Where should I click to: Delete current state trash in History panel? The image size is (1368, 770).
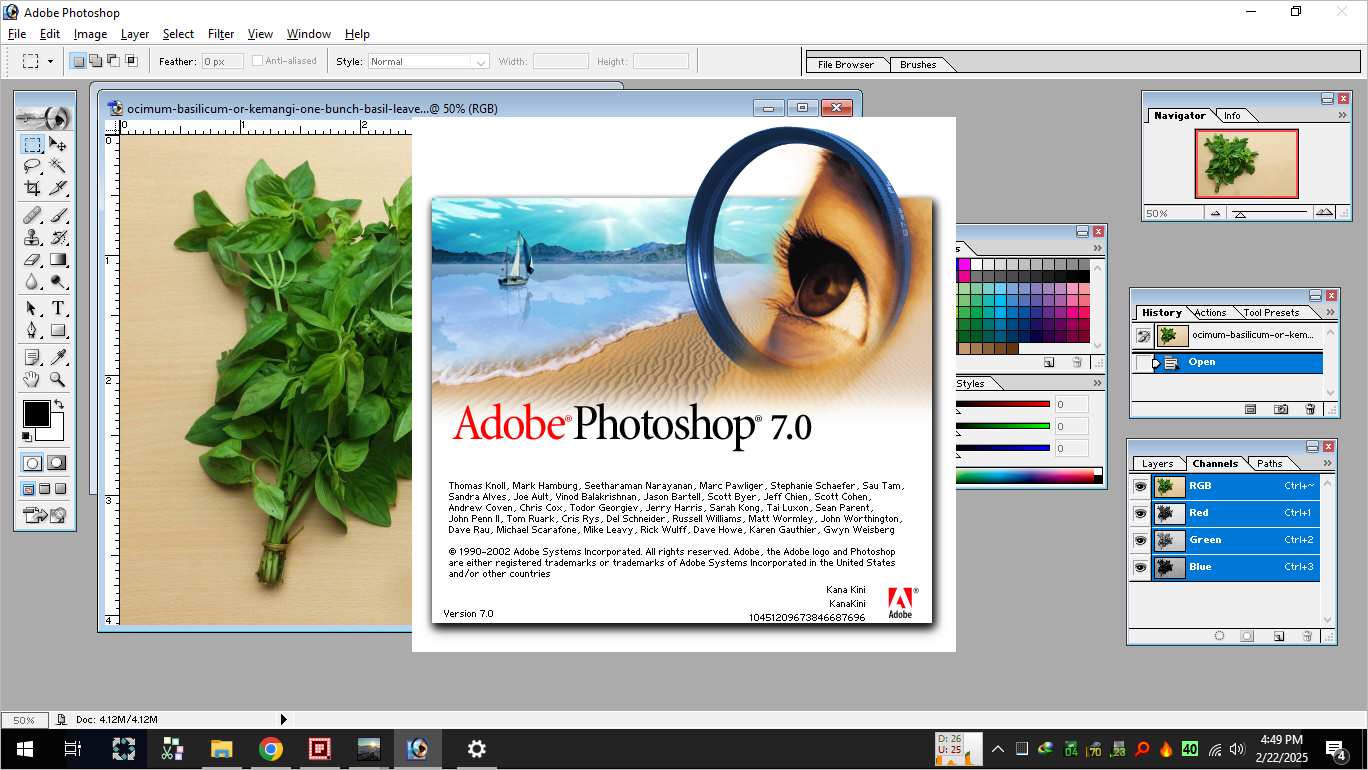click(1310, 409)
